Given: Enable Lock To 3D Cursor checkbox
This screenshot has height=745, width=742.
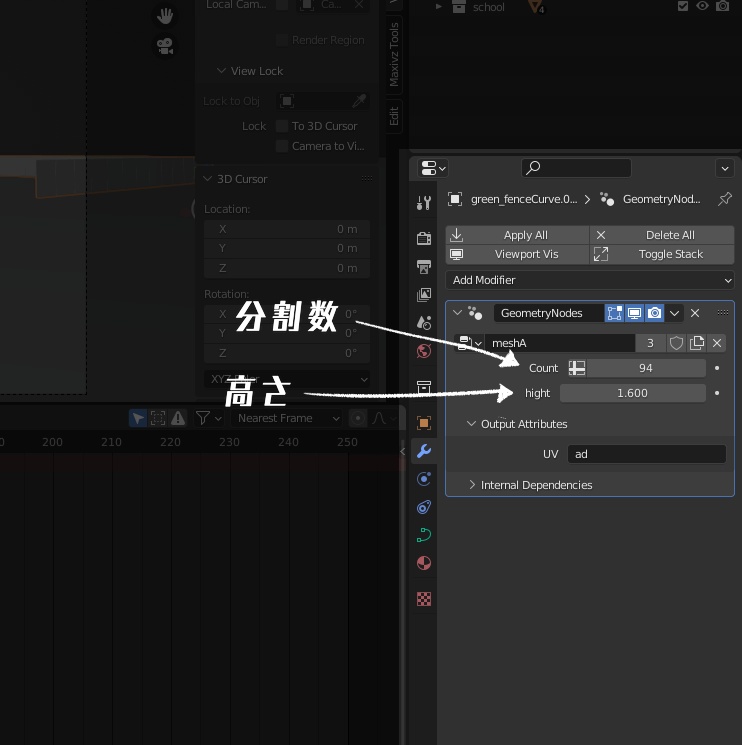Looking at the screenshot, I should 282,126.
